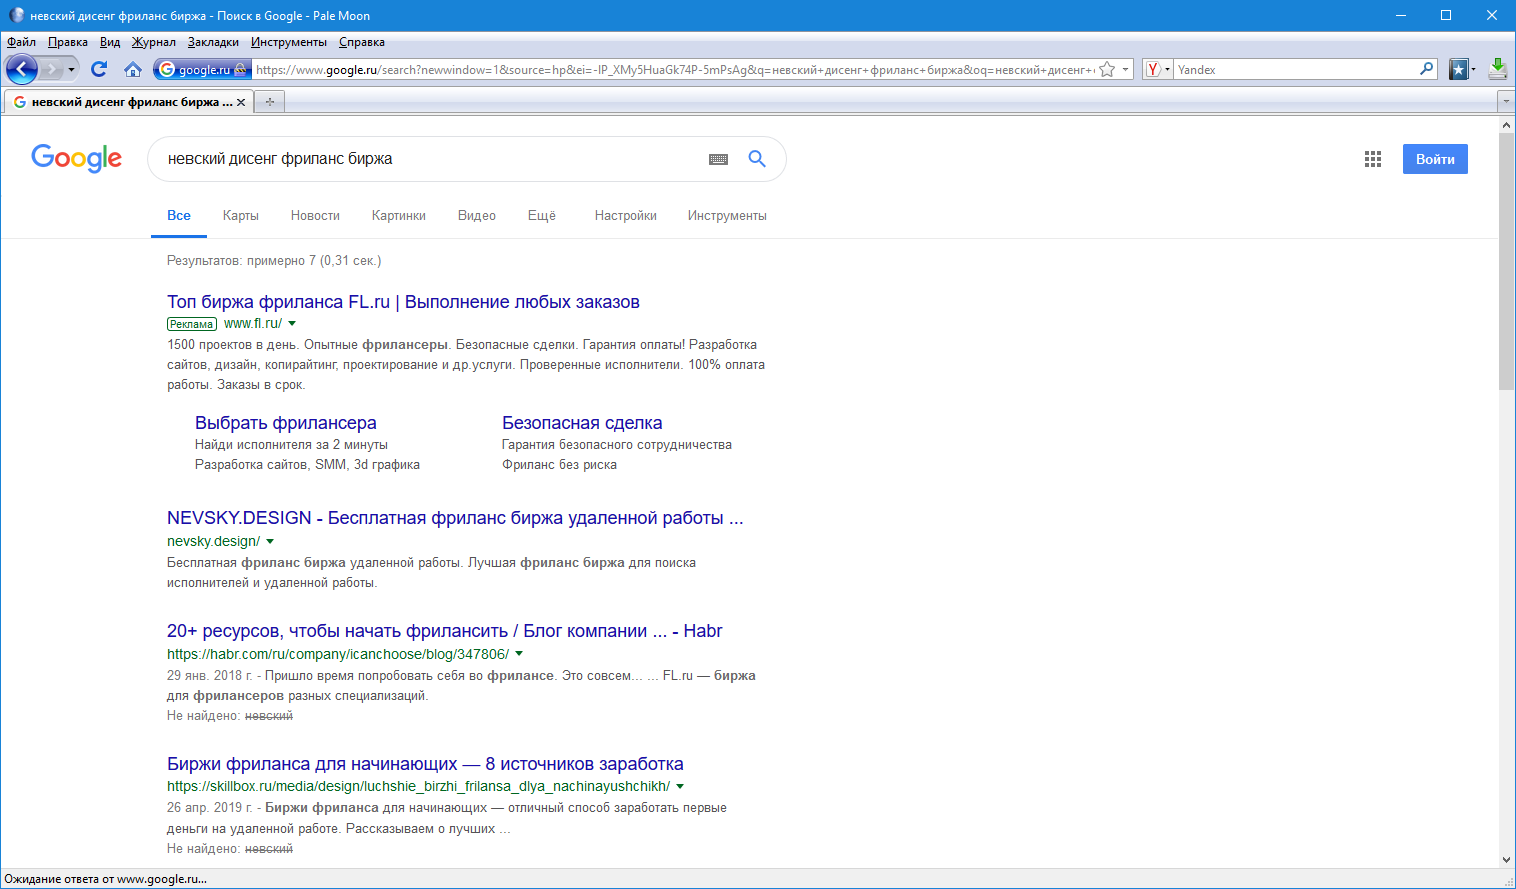This screenshot has width=1516, height=889.
Task: Click the magnifier in the Yandex search box
Action: click(x=1427, y=69)
